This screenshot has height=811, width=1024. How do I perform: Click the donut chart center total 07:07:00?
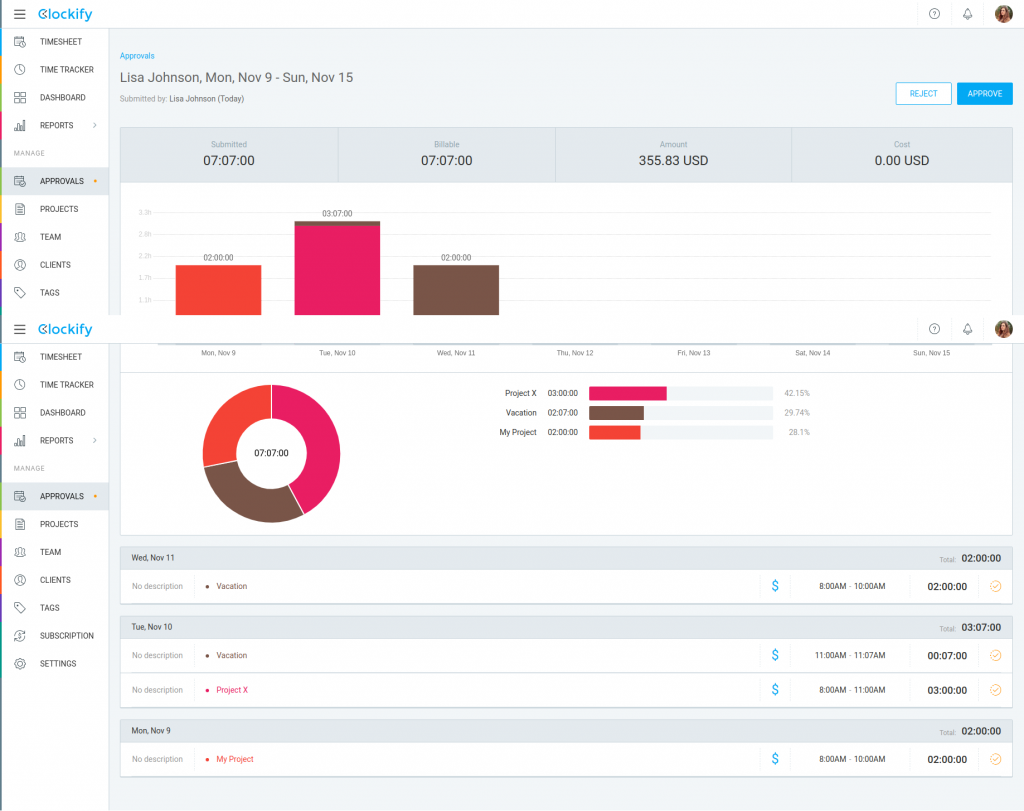tap(271, 453)
